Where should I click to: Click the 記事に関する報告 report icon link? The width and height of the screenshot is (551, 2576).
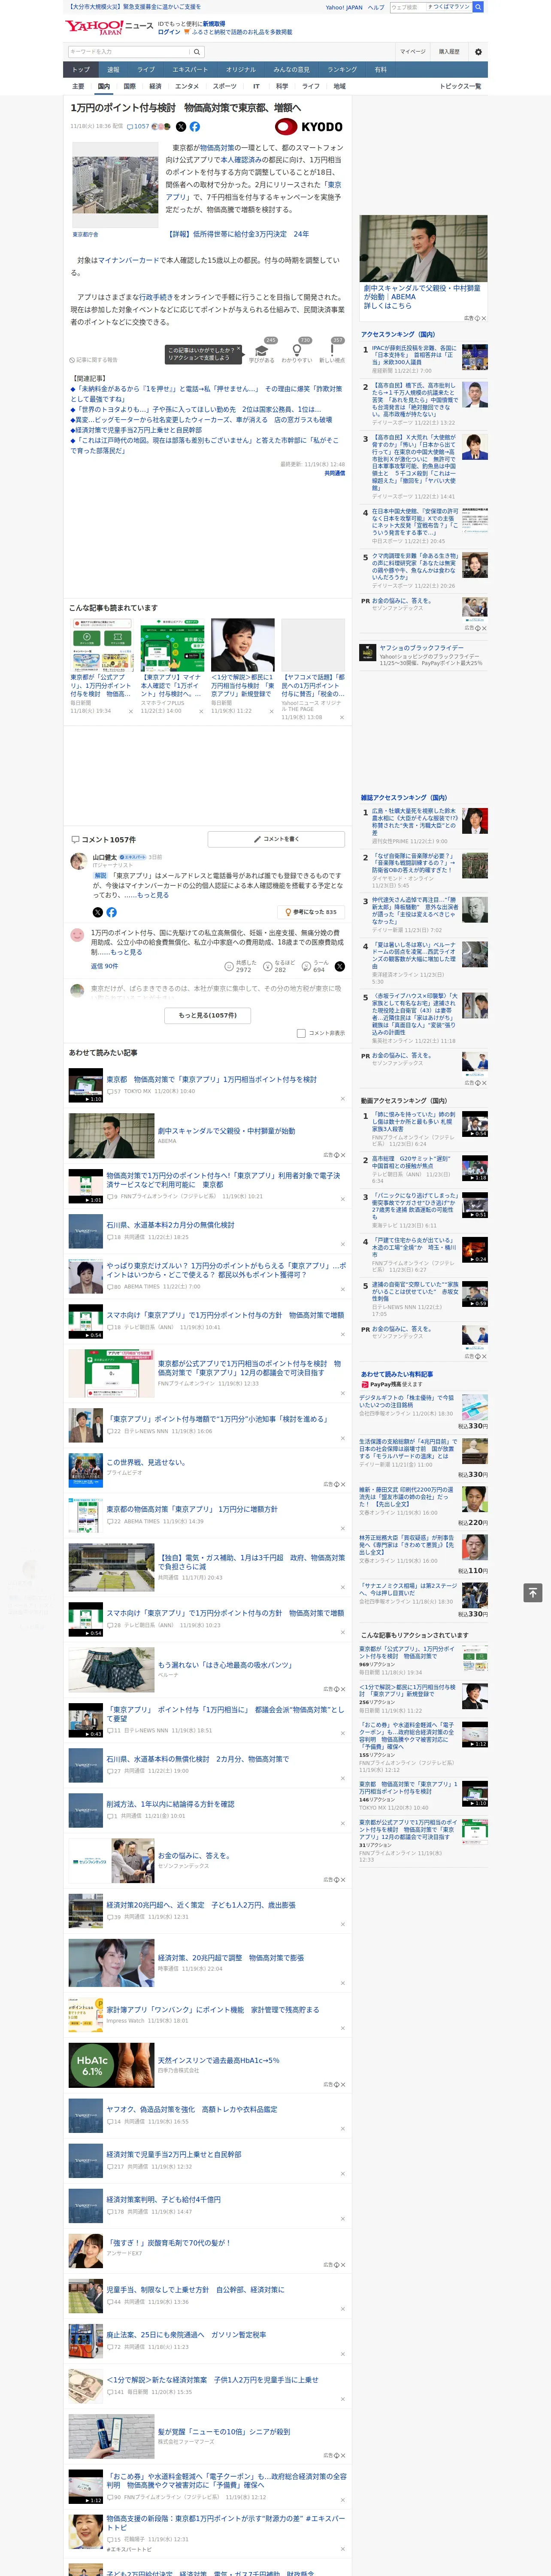pos(93,360)
